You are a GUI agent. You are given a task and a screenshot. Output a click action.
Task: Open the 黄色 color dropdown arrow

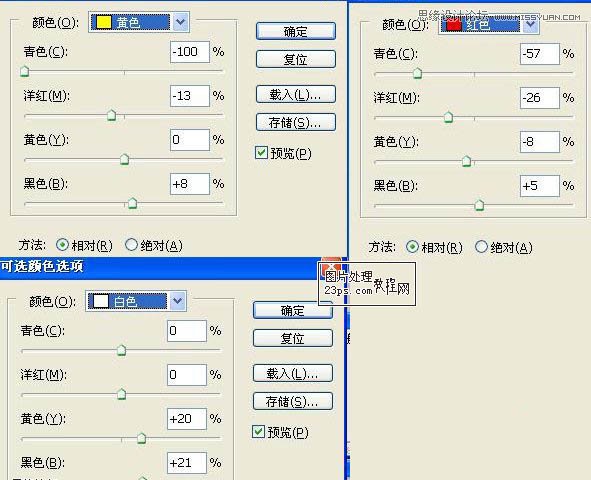(x=181, y=22)
